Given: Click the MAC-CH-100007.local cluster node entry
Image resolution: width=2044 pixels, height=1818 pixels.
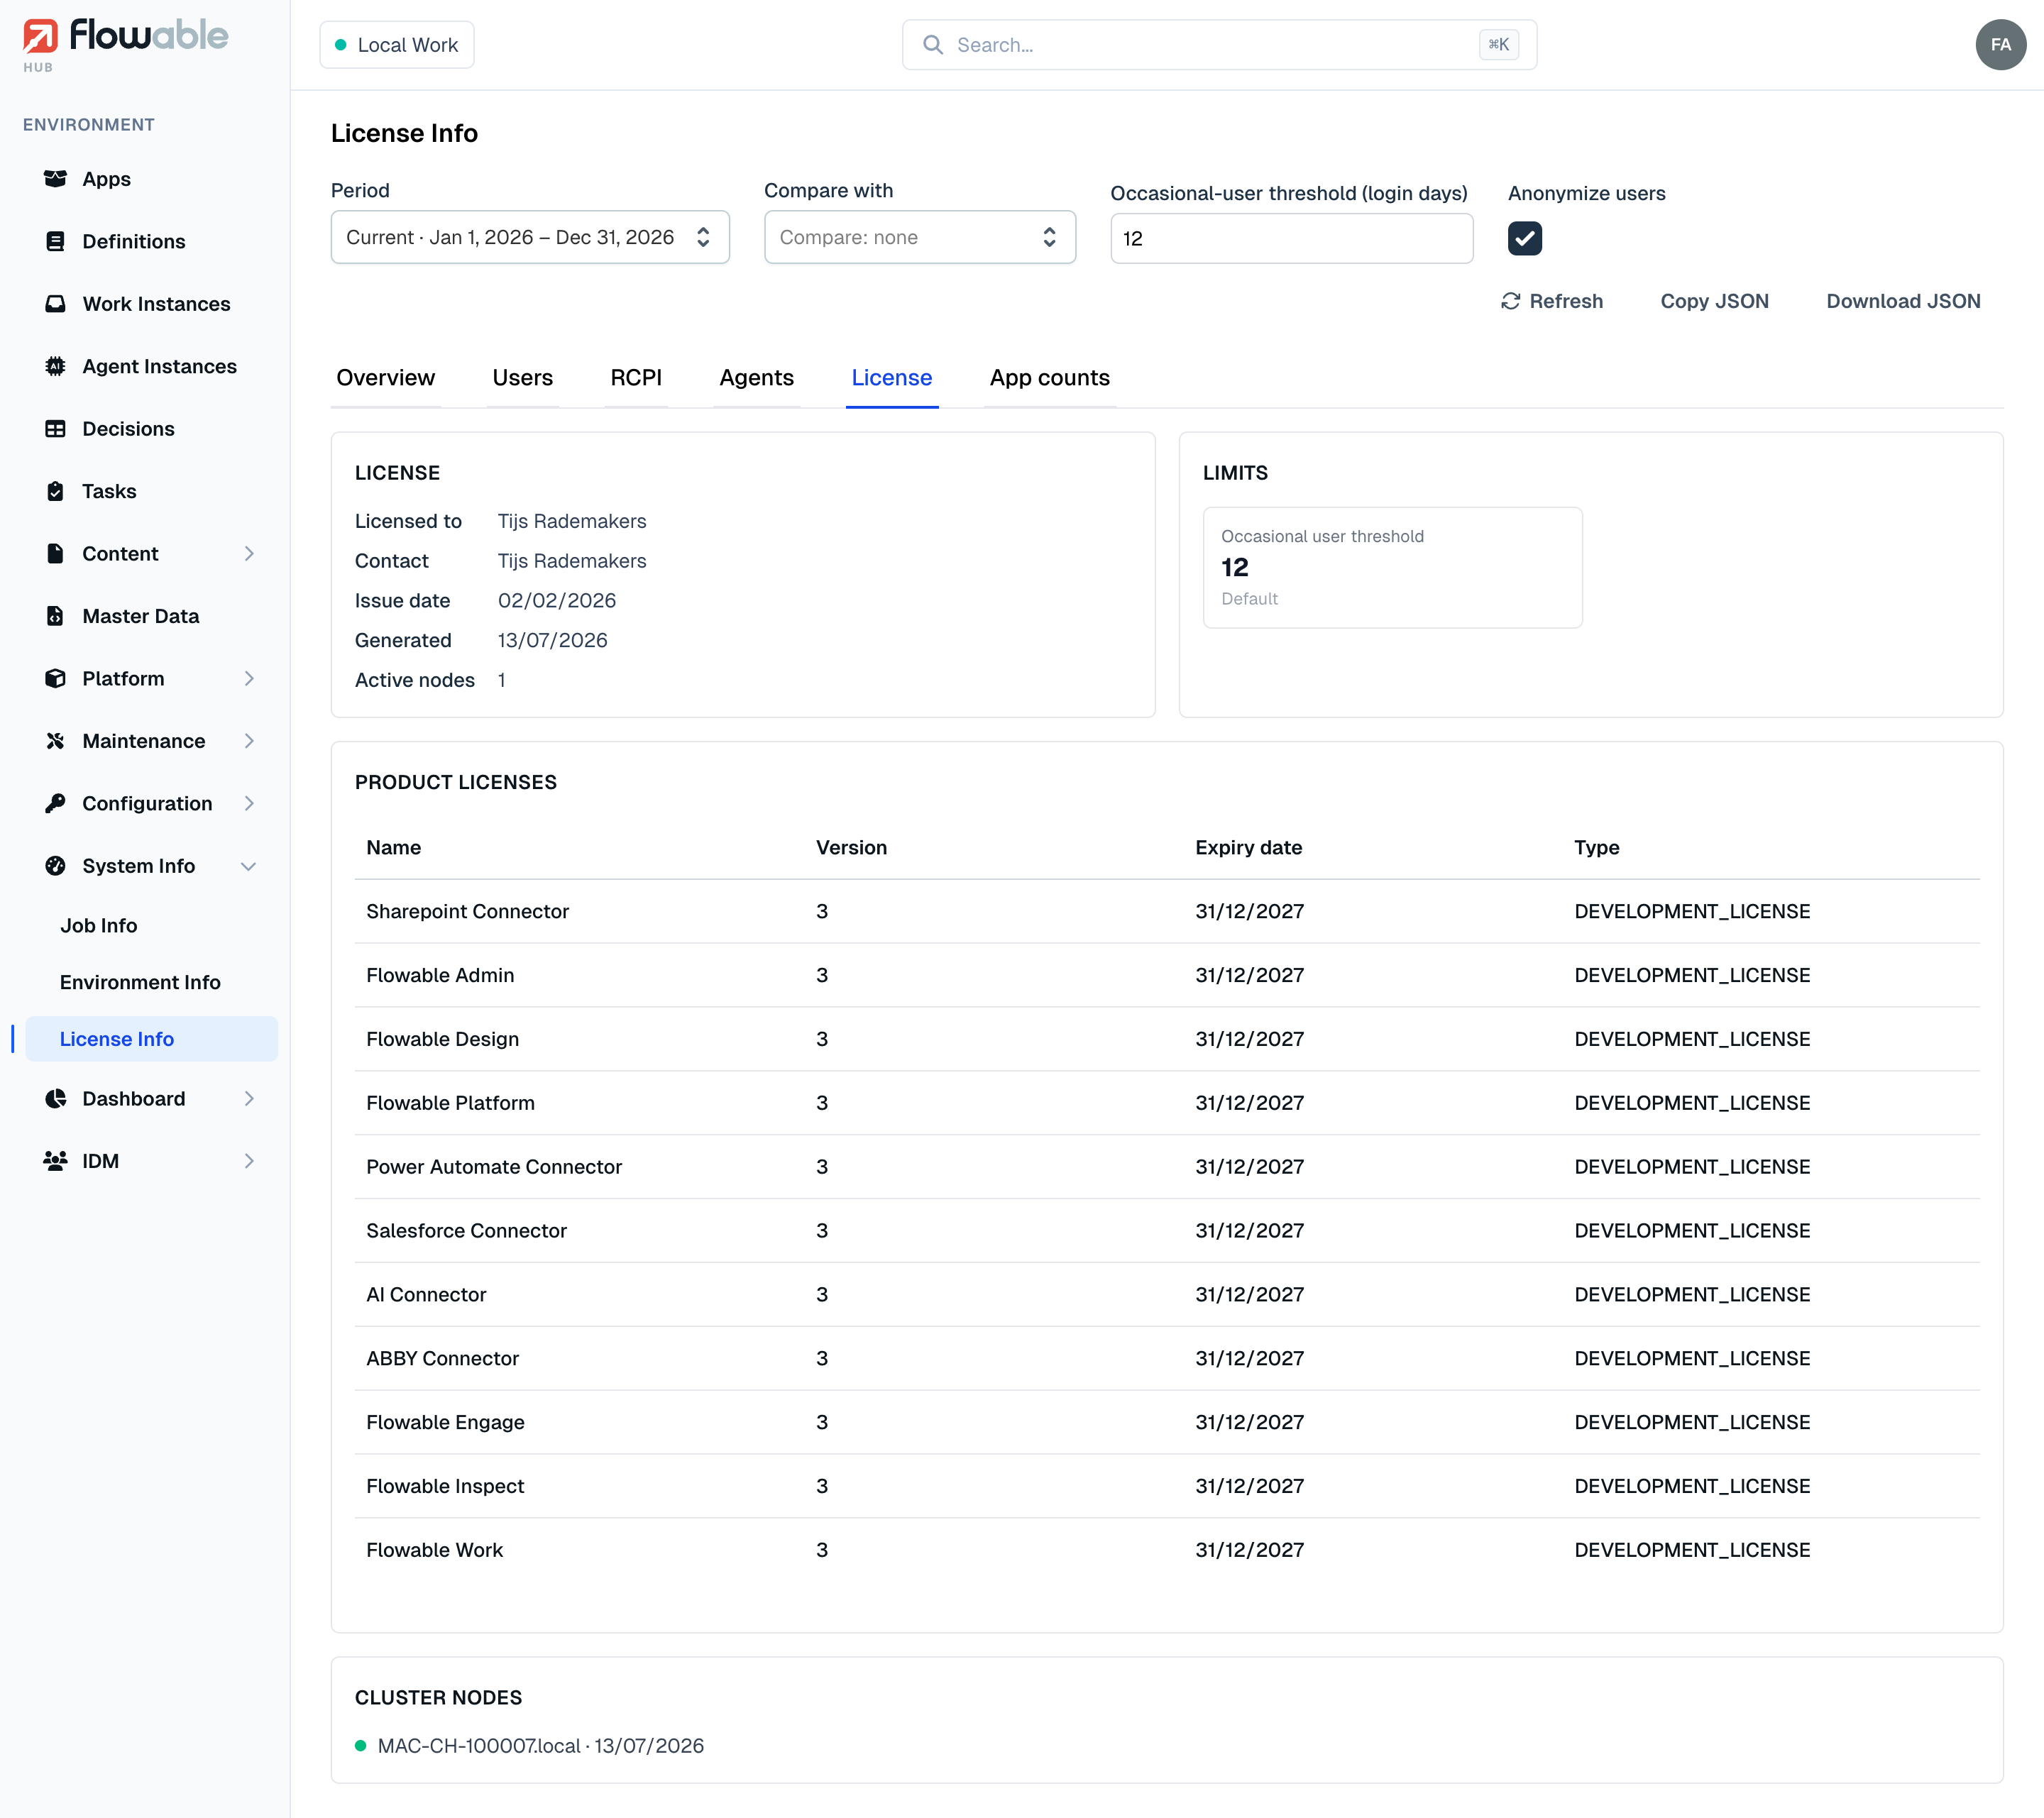Looking at the screenshot, I should 529,1746.
